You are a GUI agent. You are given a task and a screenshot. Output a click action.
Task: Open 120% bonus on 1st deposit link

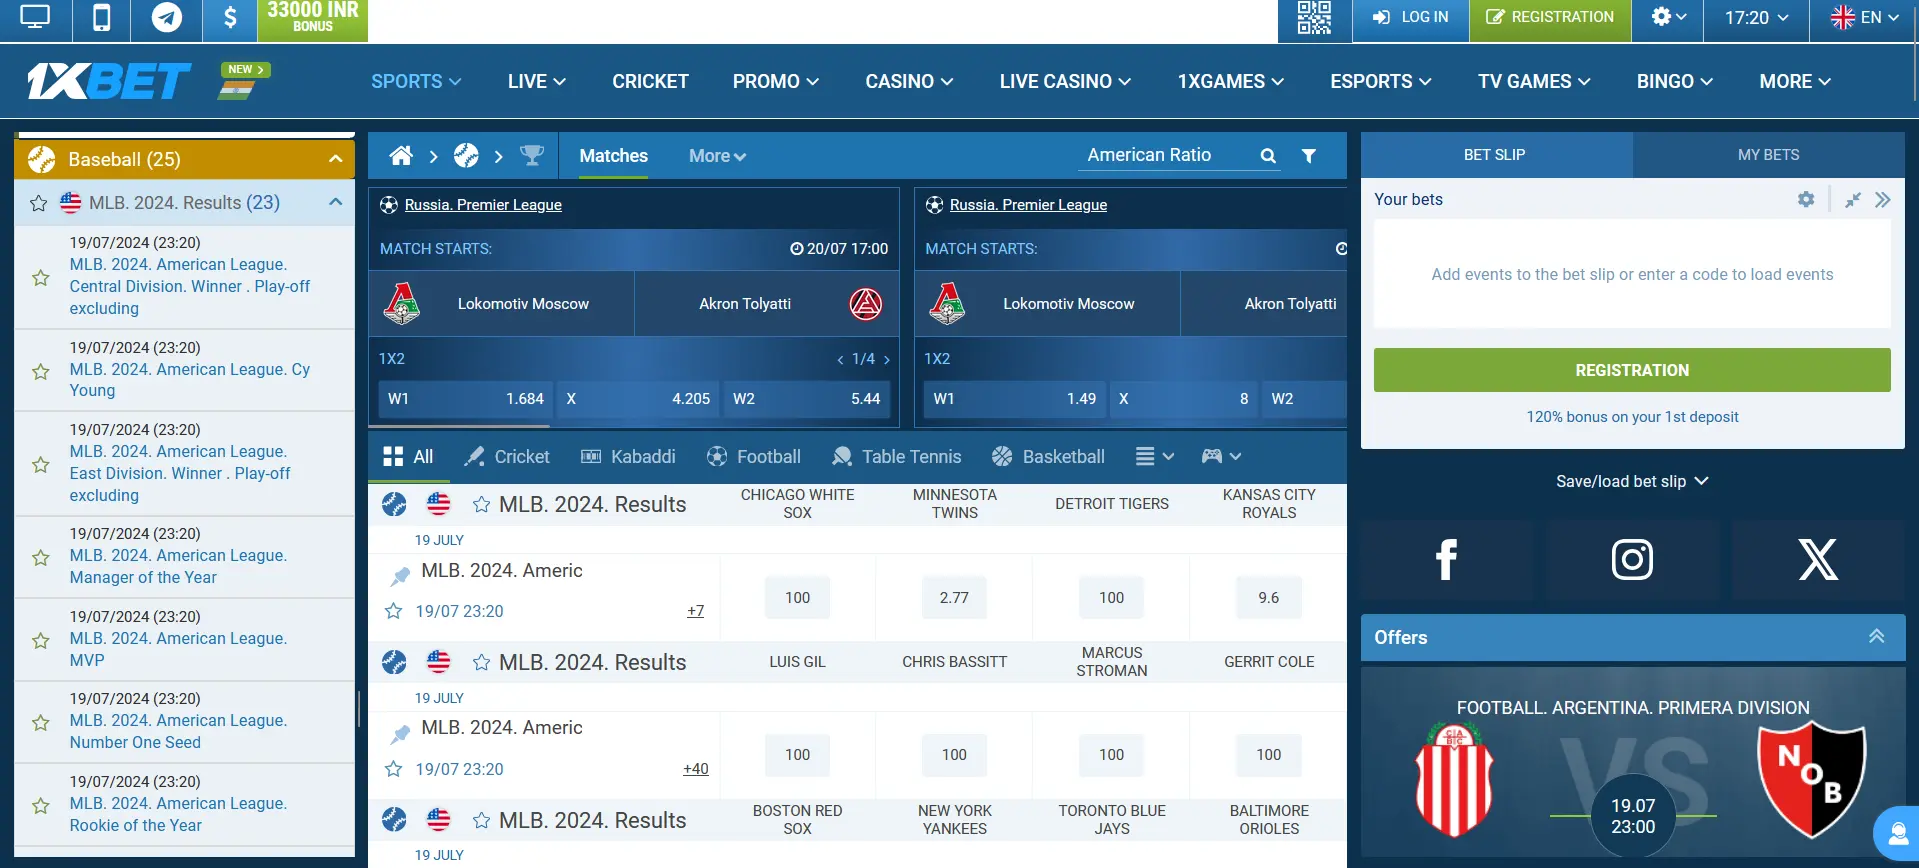[1632, 417]
